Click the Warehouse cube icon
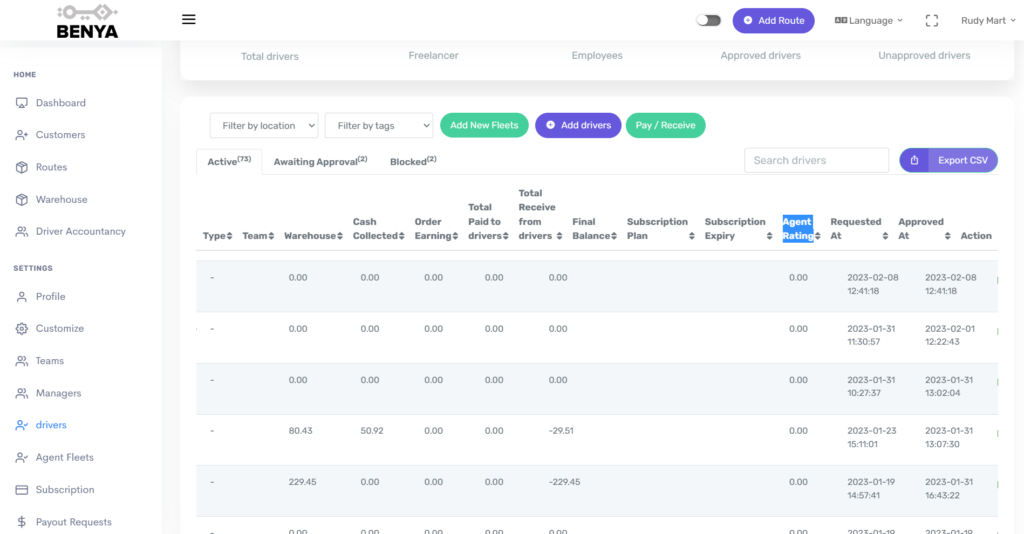 [22, 199]
